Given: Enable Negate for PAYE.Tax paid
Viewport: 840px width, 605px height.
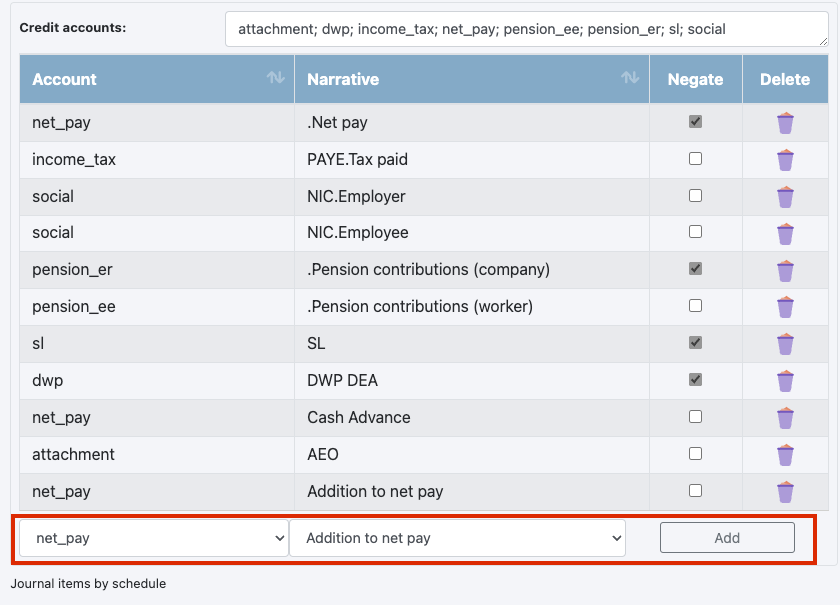Looking at the screenshot, I should click(695, 159).
